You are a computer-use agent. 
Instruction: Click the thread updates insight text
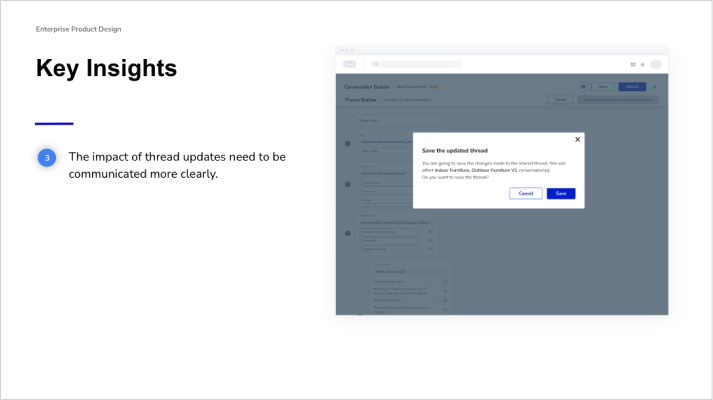tap(177, 165)
